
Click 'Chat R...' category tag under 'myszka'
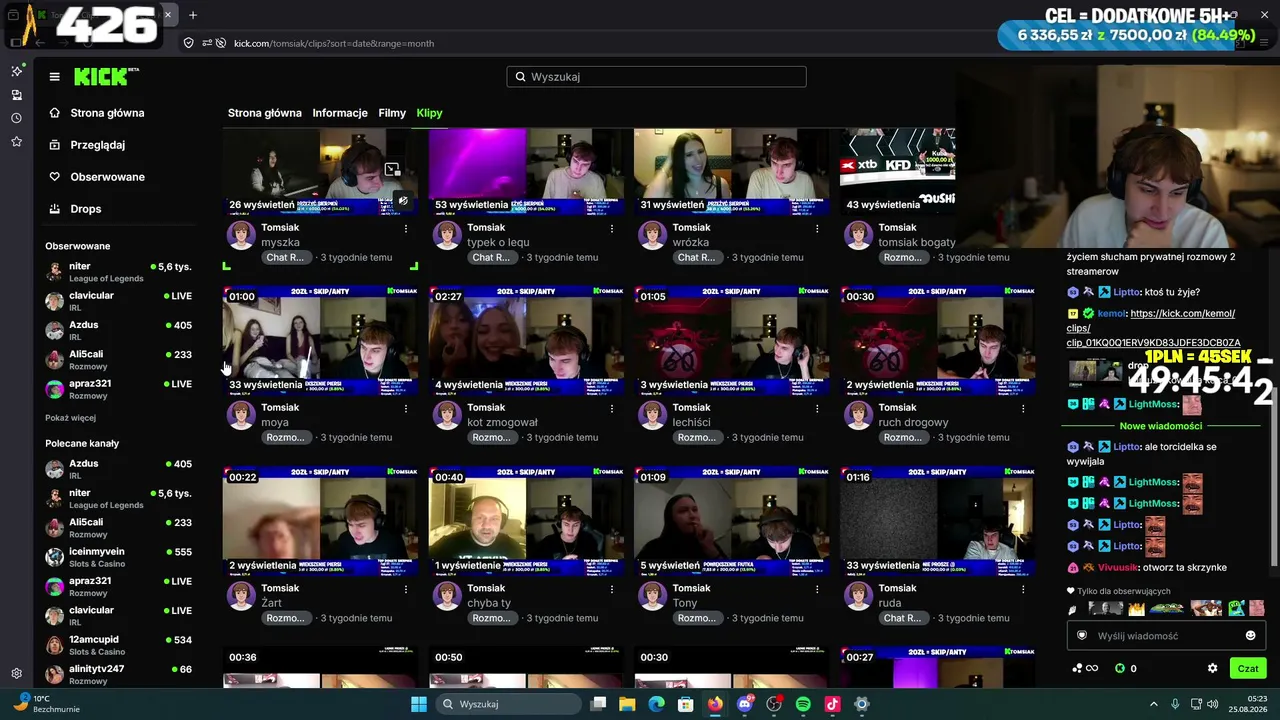[x=285, y=258]
